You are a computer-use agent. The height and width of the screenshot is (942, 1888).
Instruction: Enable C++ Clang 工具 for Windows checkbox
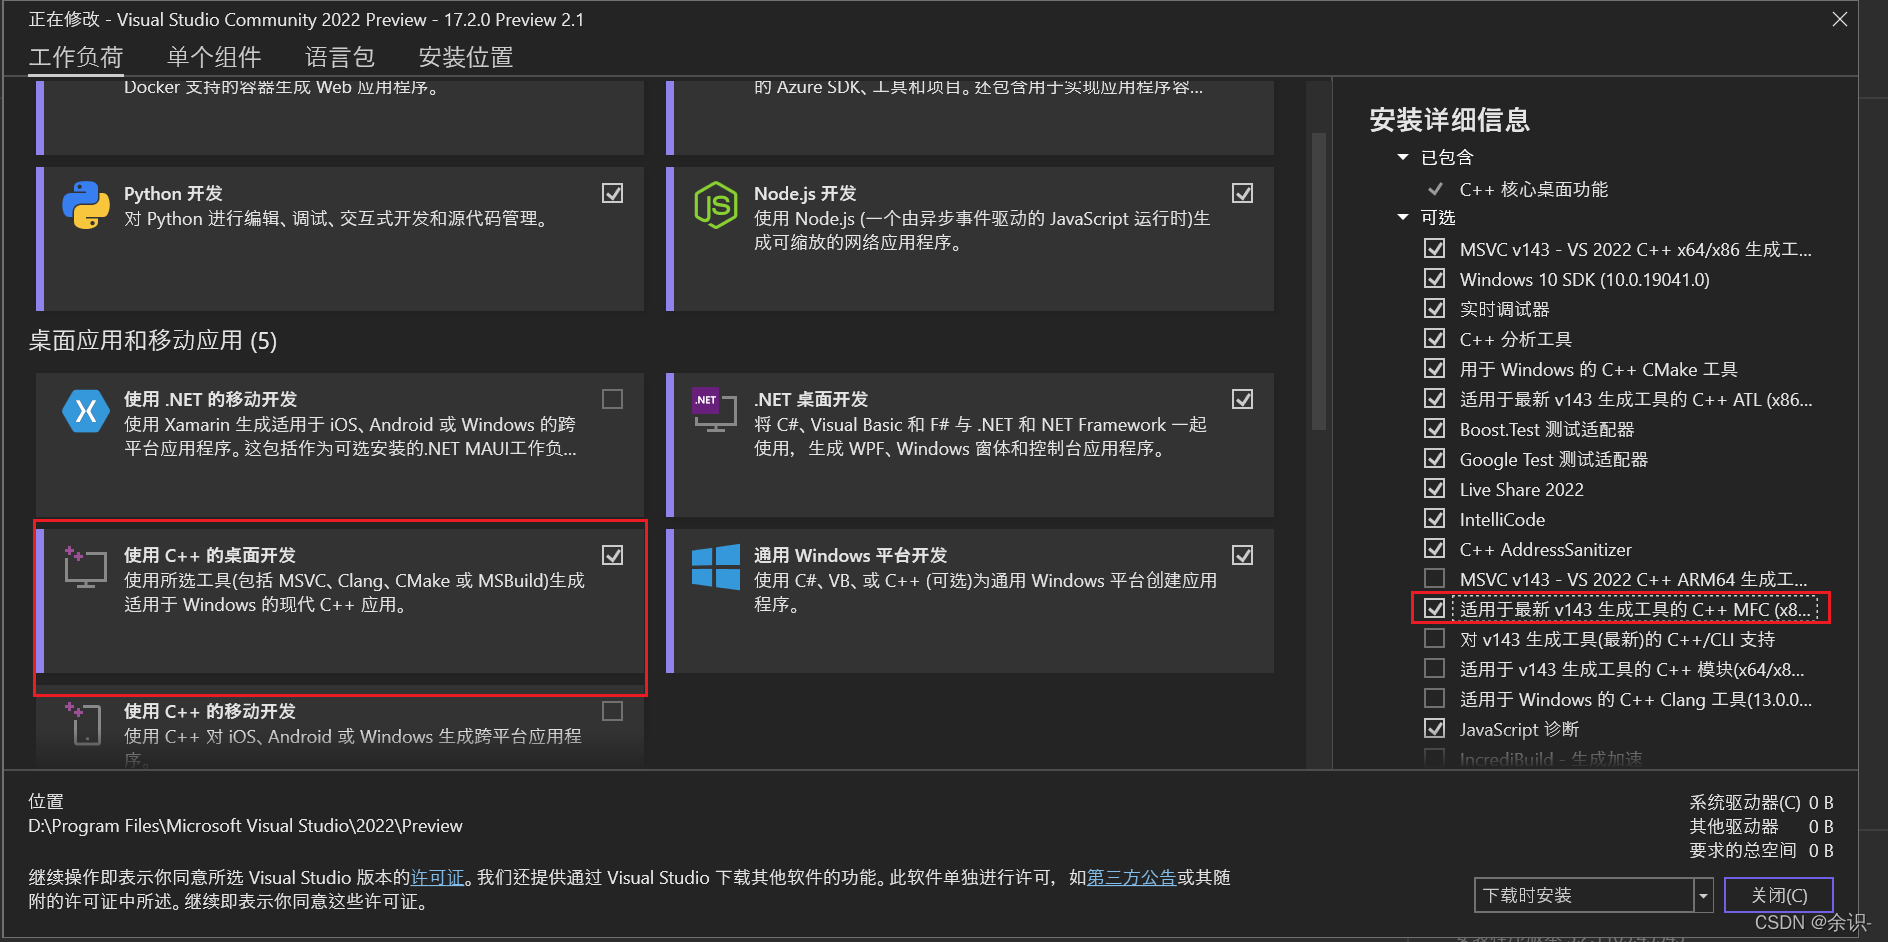coord(1435,699)
